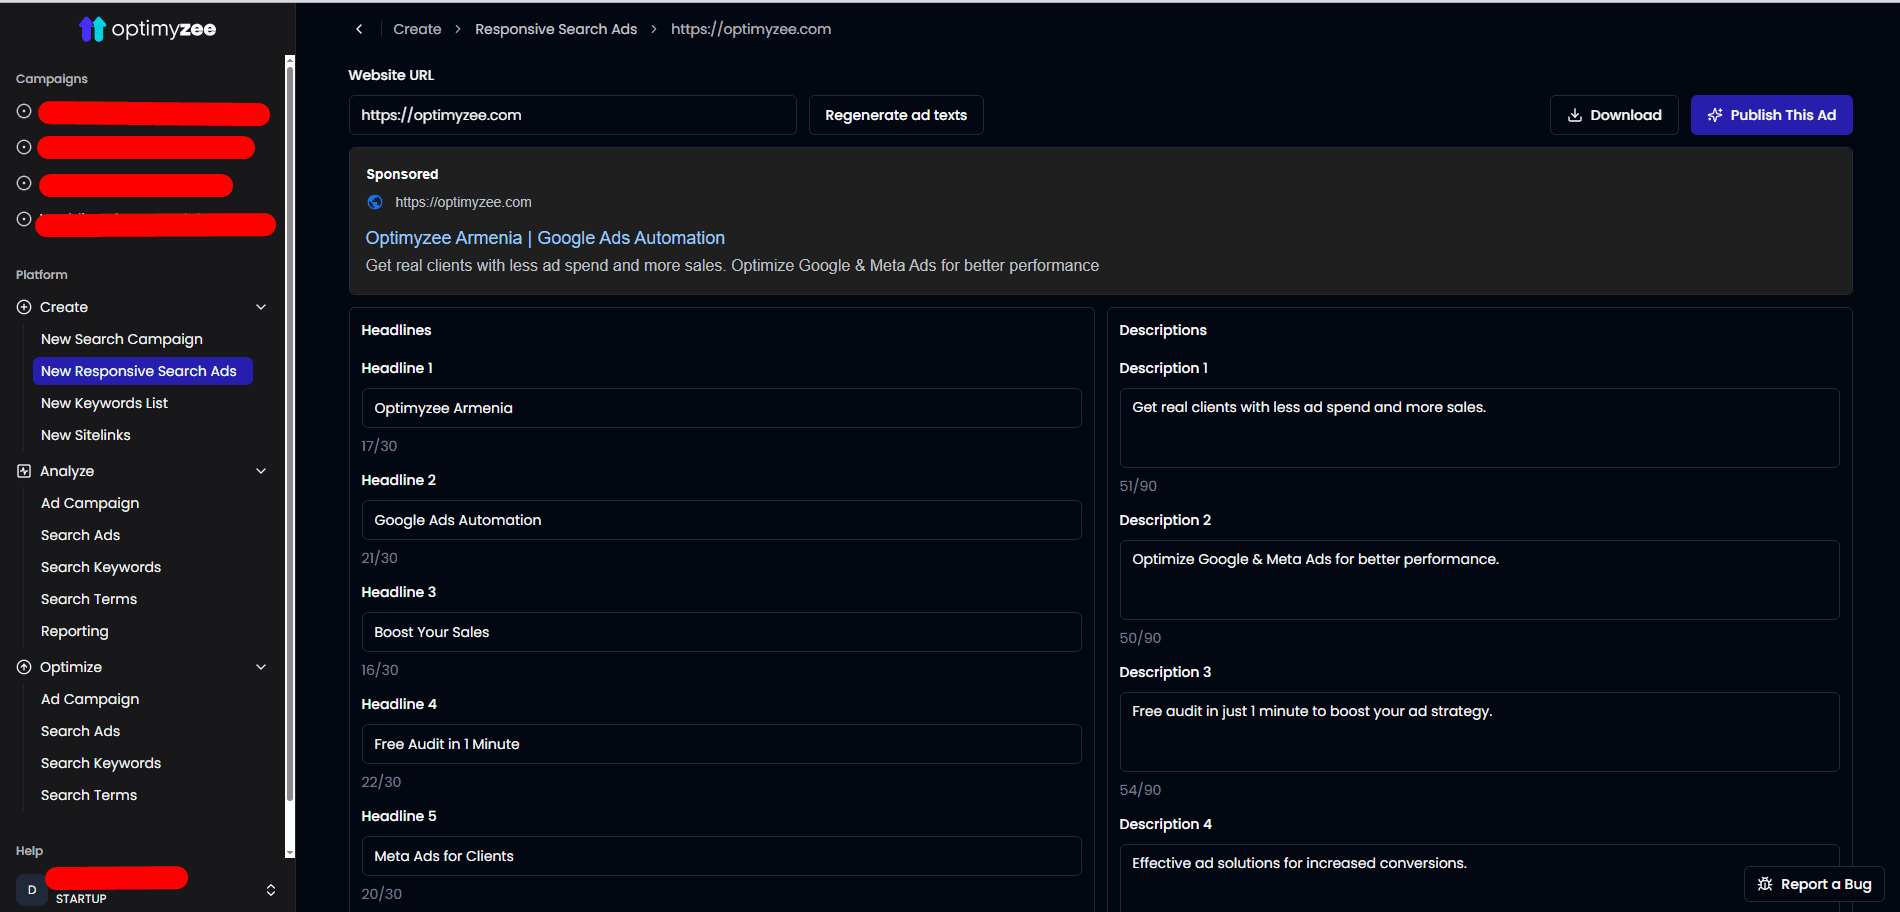Click the download arrow icon on Download button
This screenshot has width=1900, height=912.
click(x=1575, y=115)
